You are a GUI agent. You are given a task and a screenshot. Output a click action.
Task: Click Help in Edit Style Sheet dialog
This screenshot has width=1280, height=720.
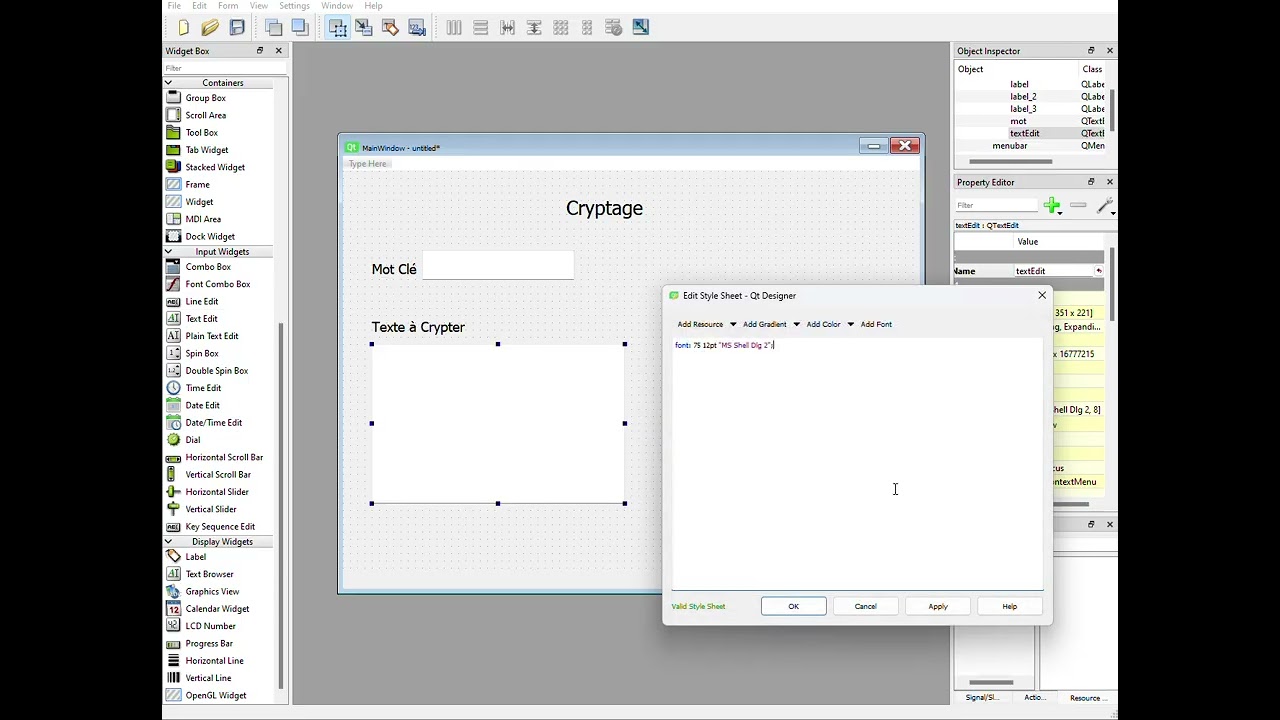[x=1009, y=607]
